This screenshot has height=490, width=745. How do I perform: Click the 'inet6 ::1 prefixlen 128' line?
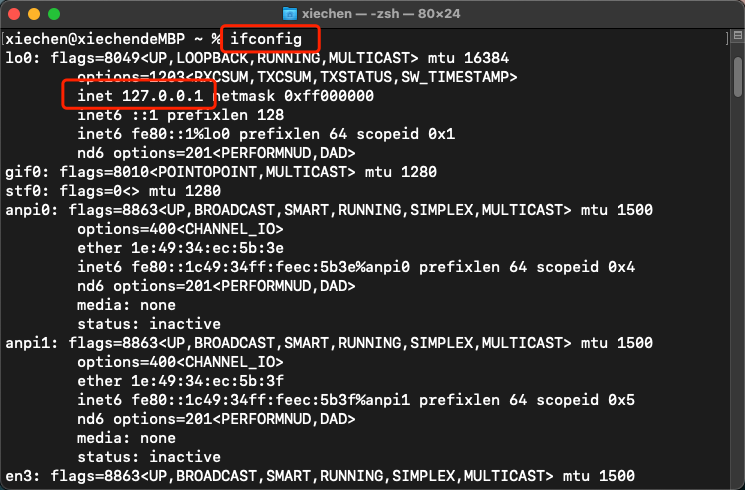click(181, 115)
